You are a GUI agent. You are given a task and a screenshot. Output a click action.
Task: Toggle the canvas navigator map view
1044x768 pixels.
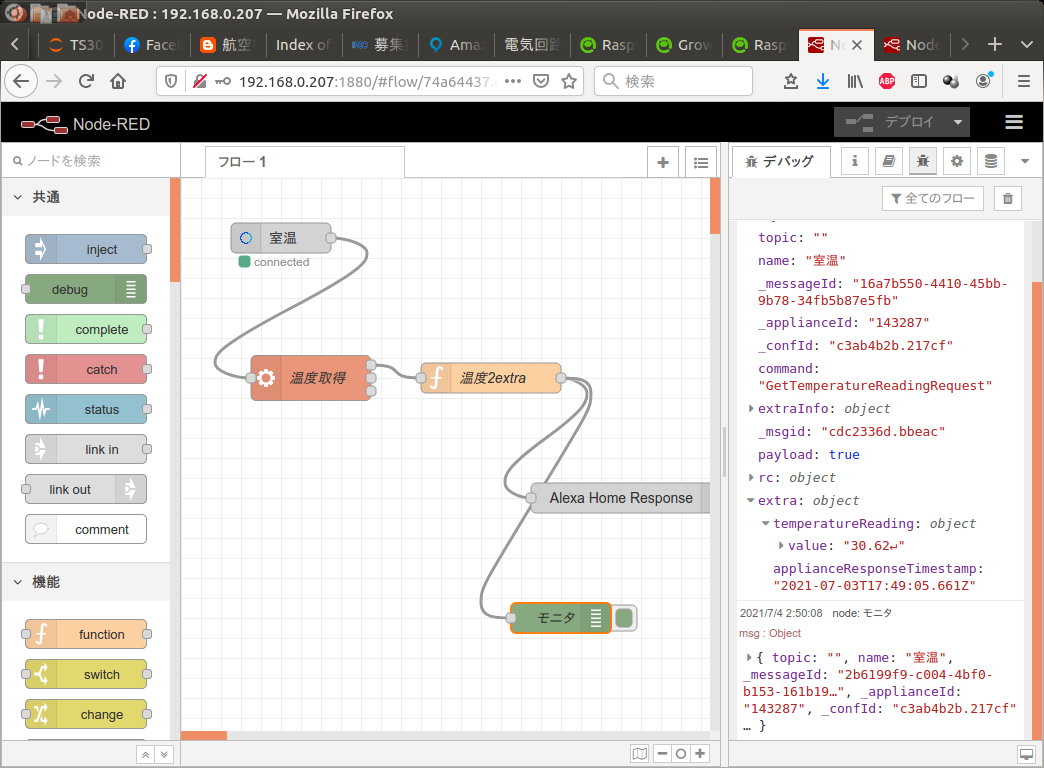[x=639, y=753]
